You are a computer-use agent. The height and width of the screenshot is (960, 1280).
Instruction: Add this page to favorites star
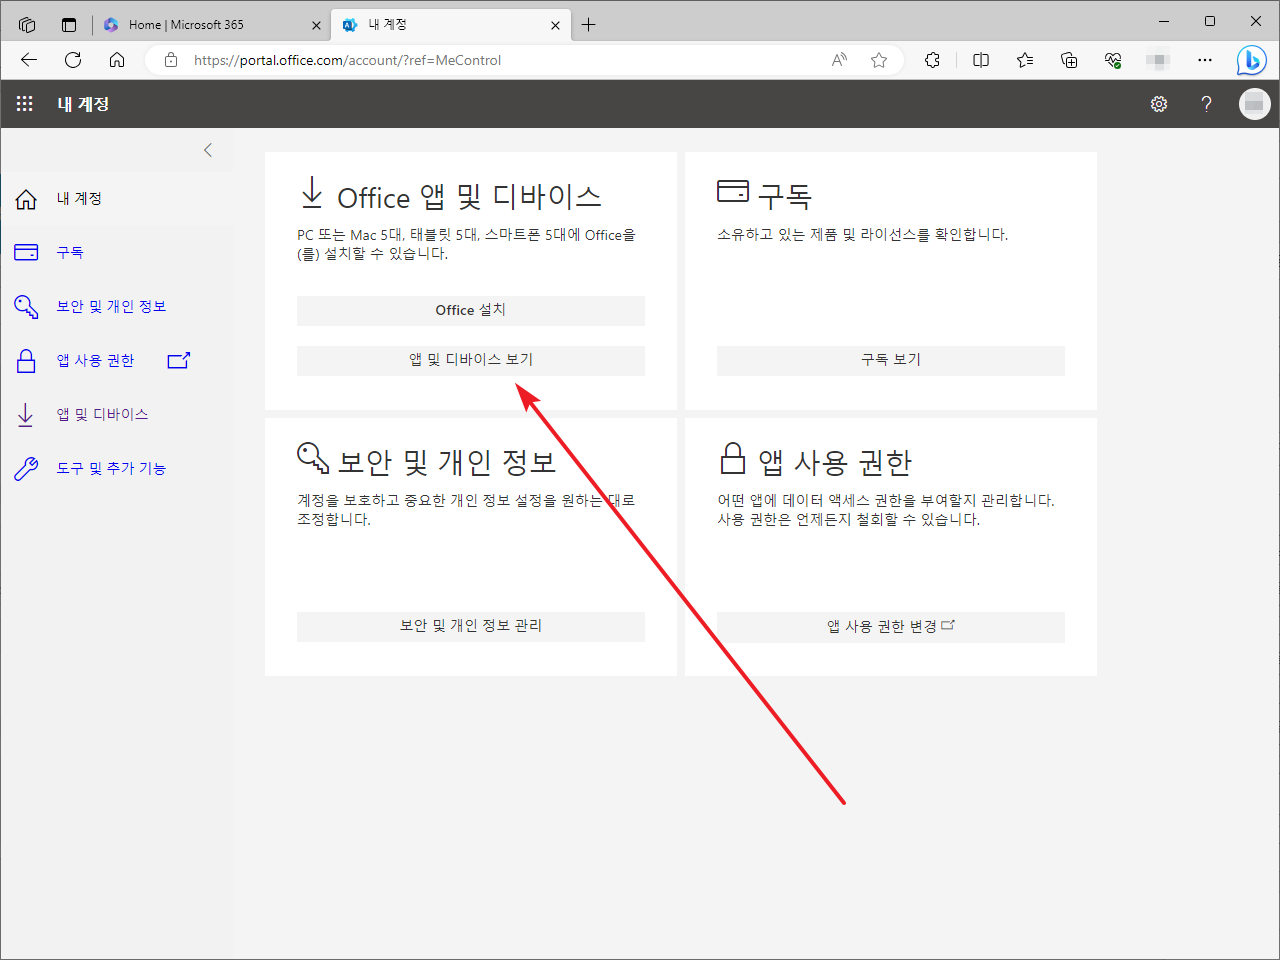click(x=879, y=60)
